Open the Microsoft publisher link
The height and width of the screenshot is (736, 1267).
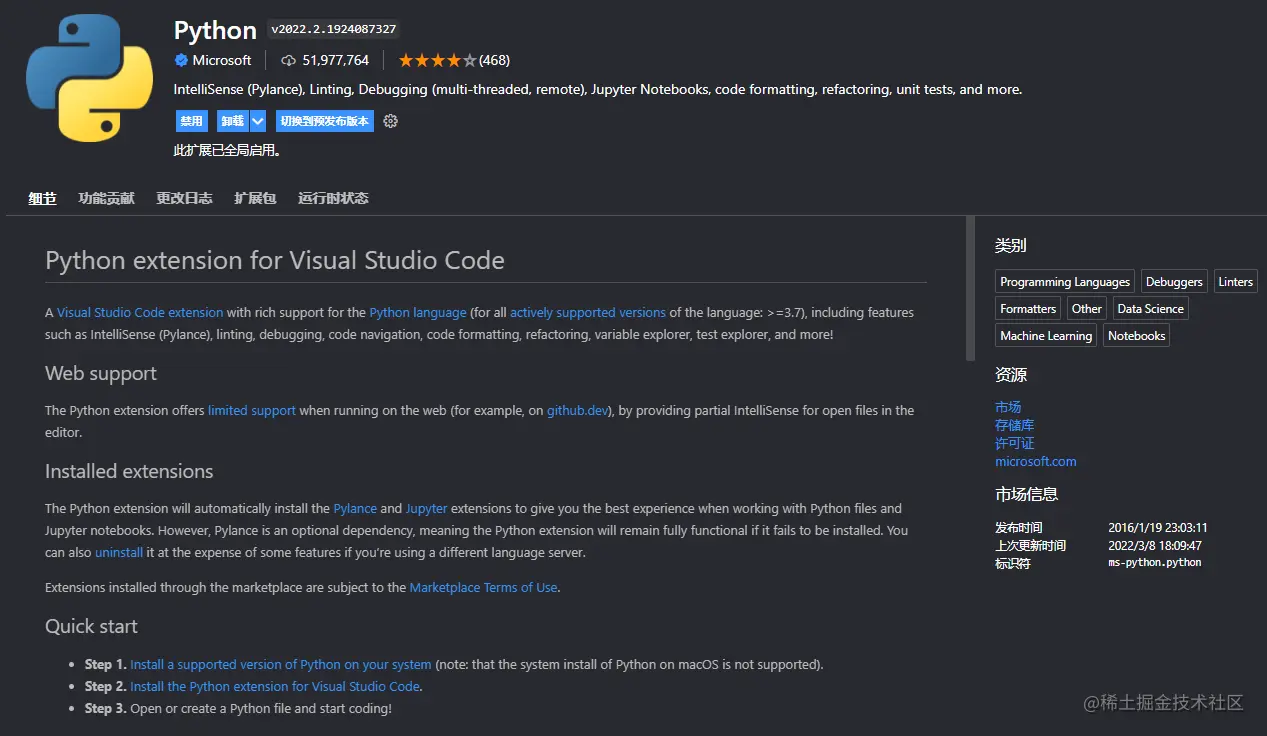click(x=222, y=60)
